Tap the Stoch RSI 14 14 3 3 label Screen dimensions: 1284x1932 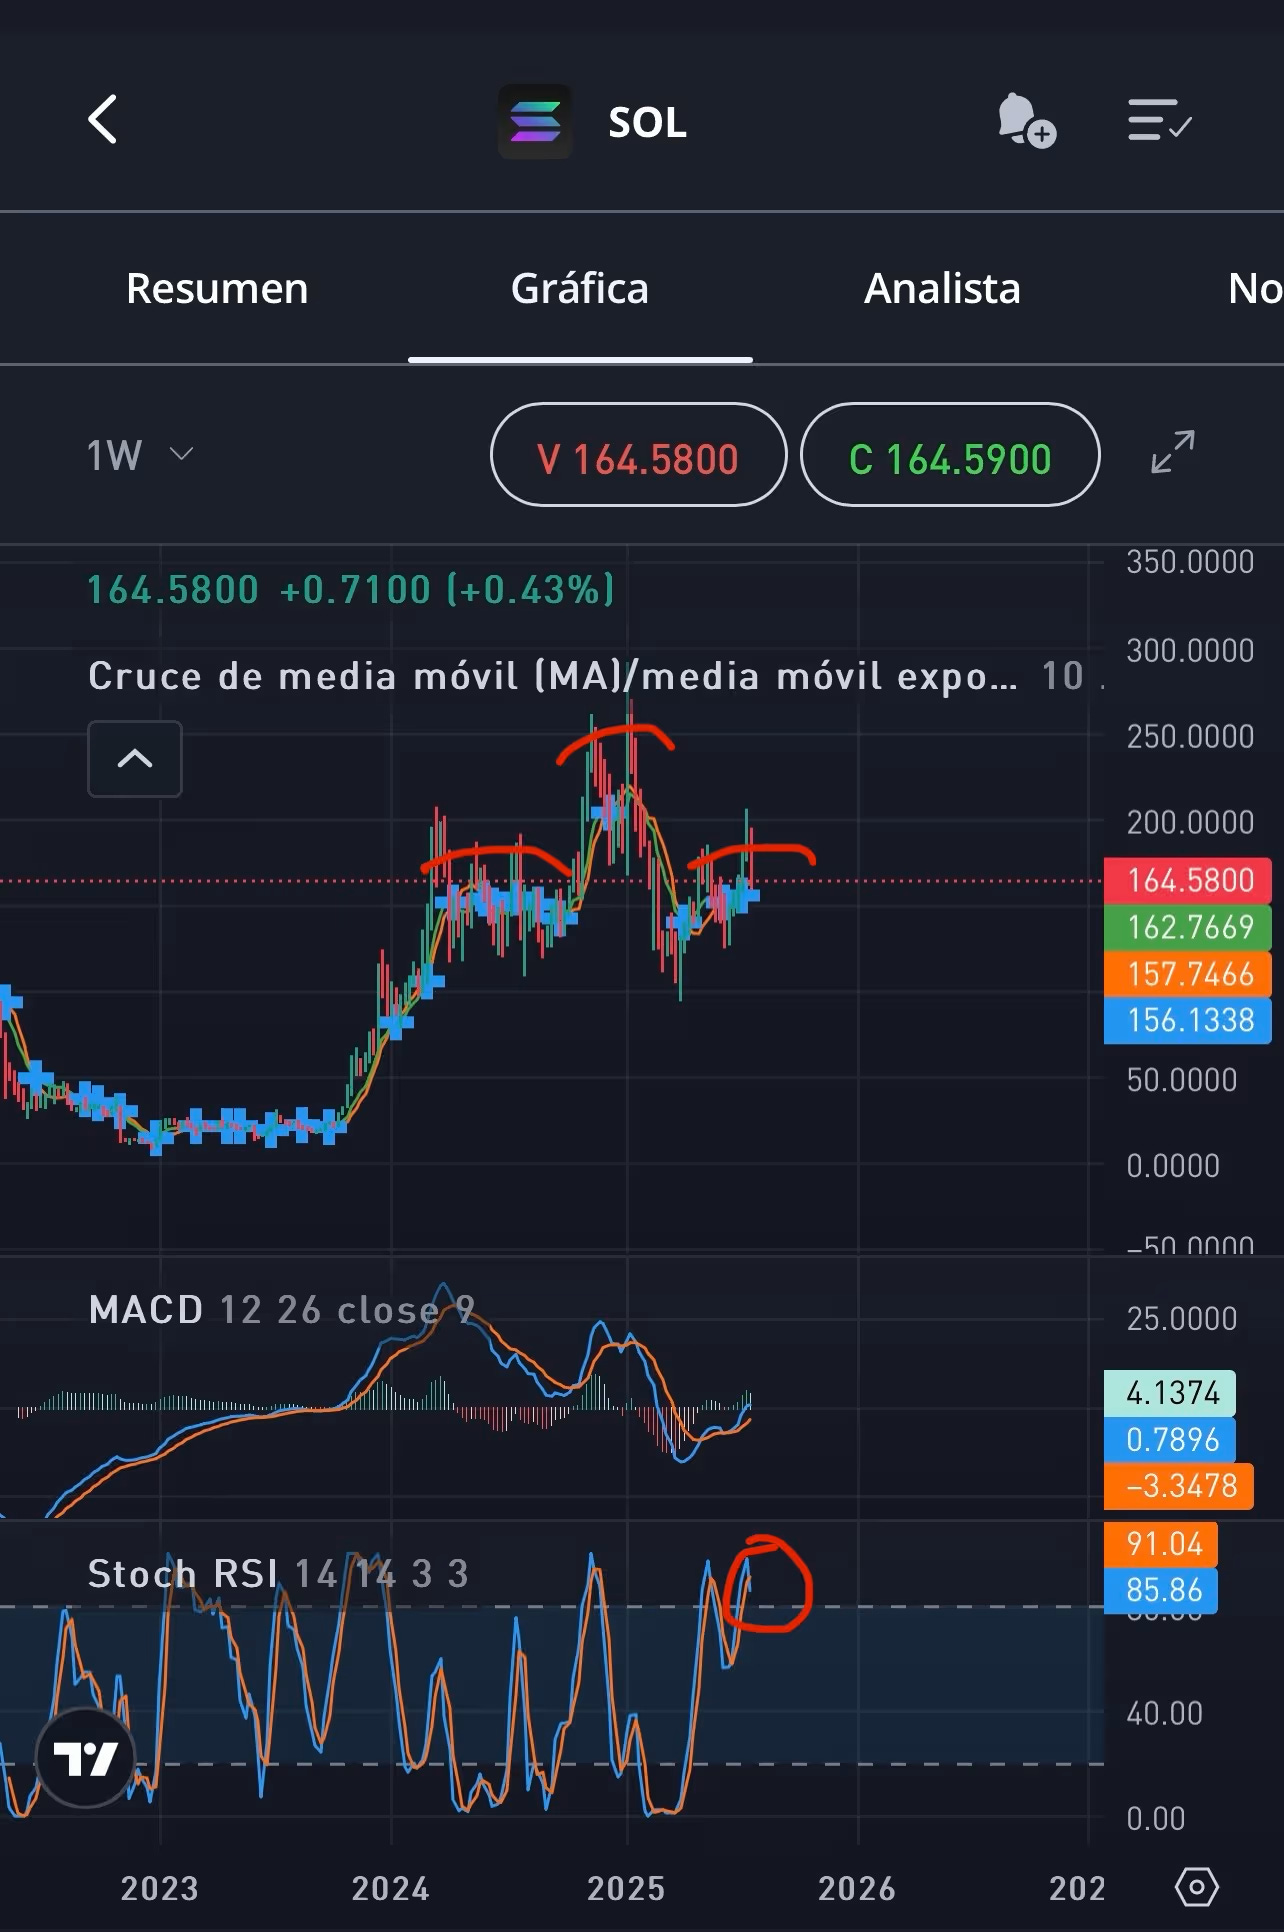pos(278,1574)
